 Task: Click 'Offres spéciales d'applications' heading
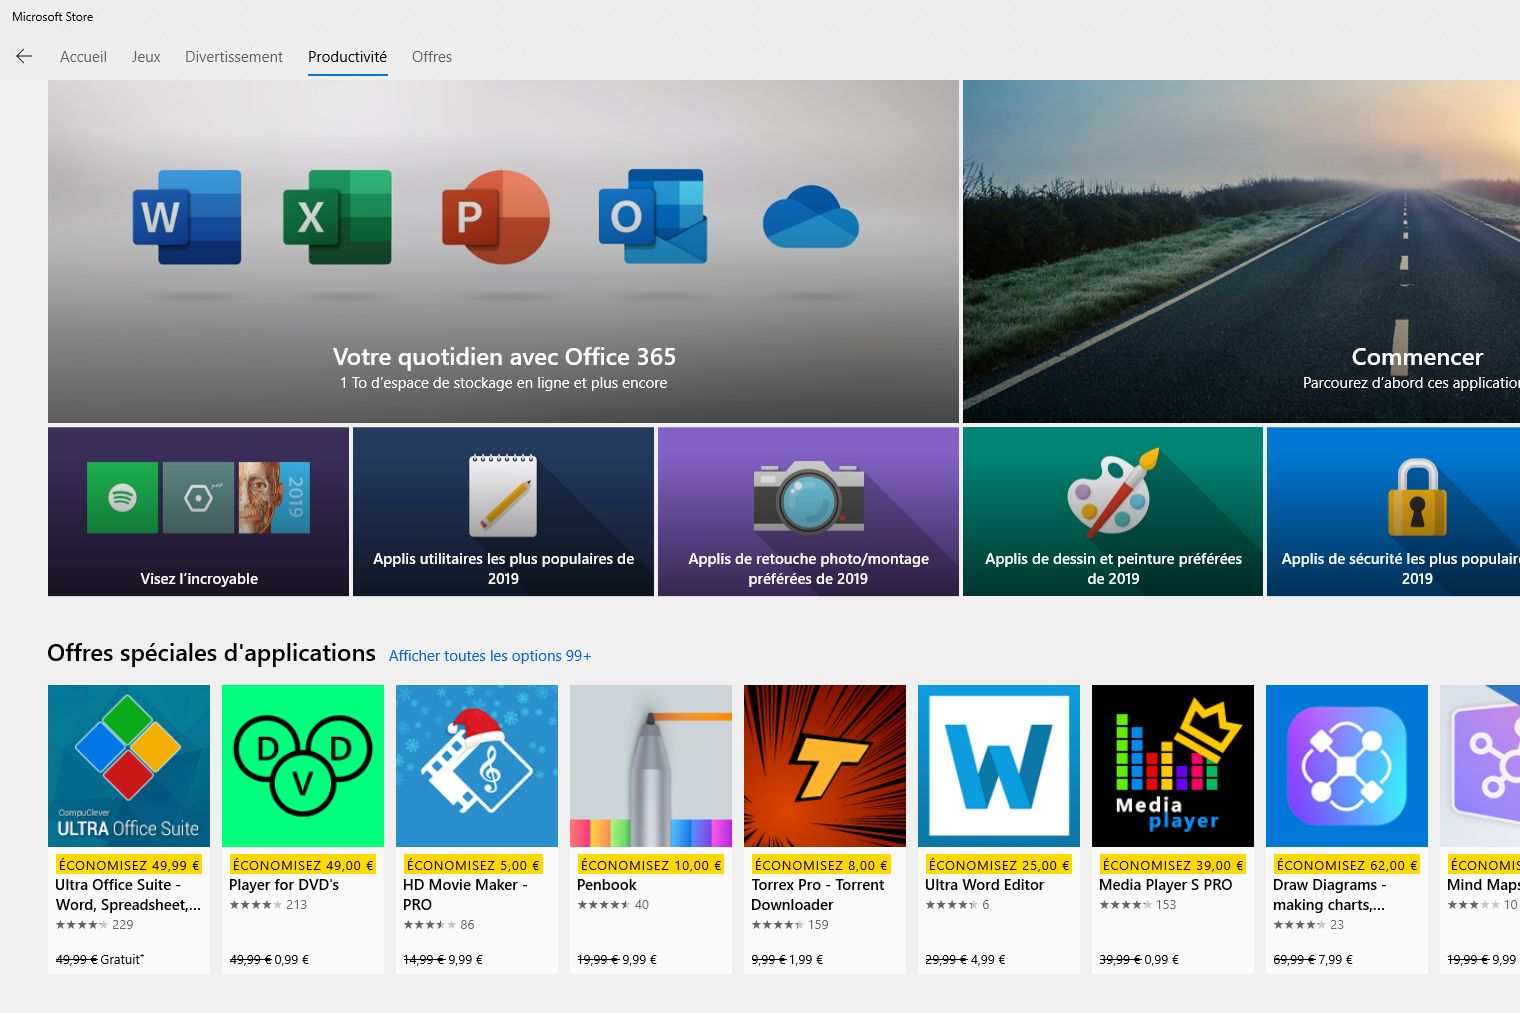[211, 653]
